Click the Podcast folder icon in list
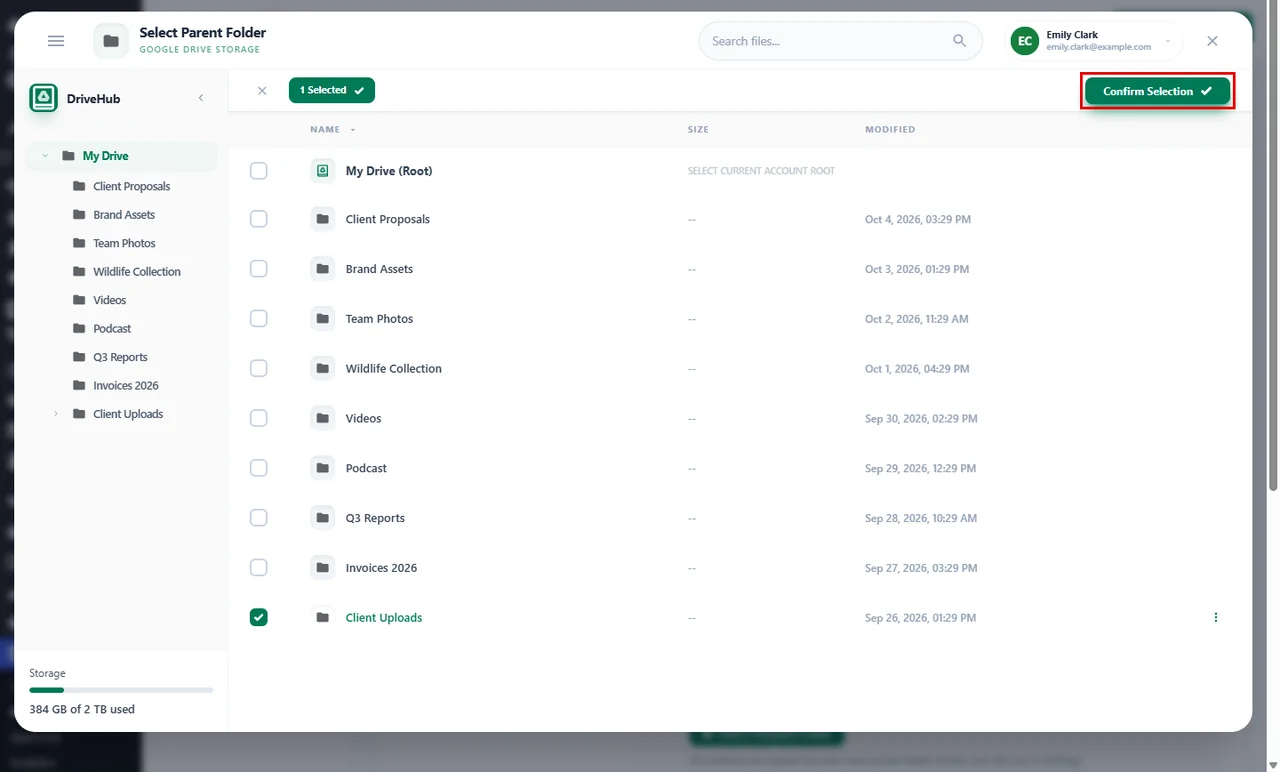This screenshot has height=772, width=1280. pyautogui.click(x=322, y=468)
